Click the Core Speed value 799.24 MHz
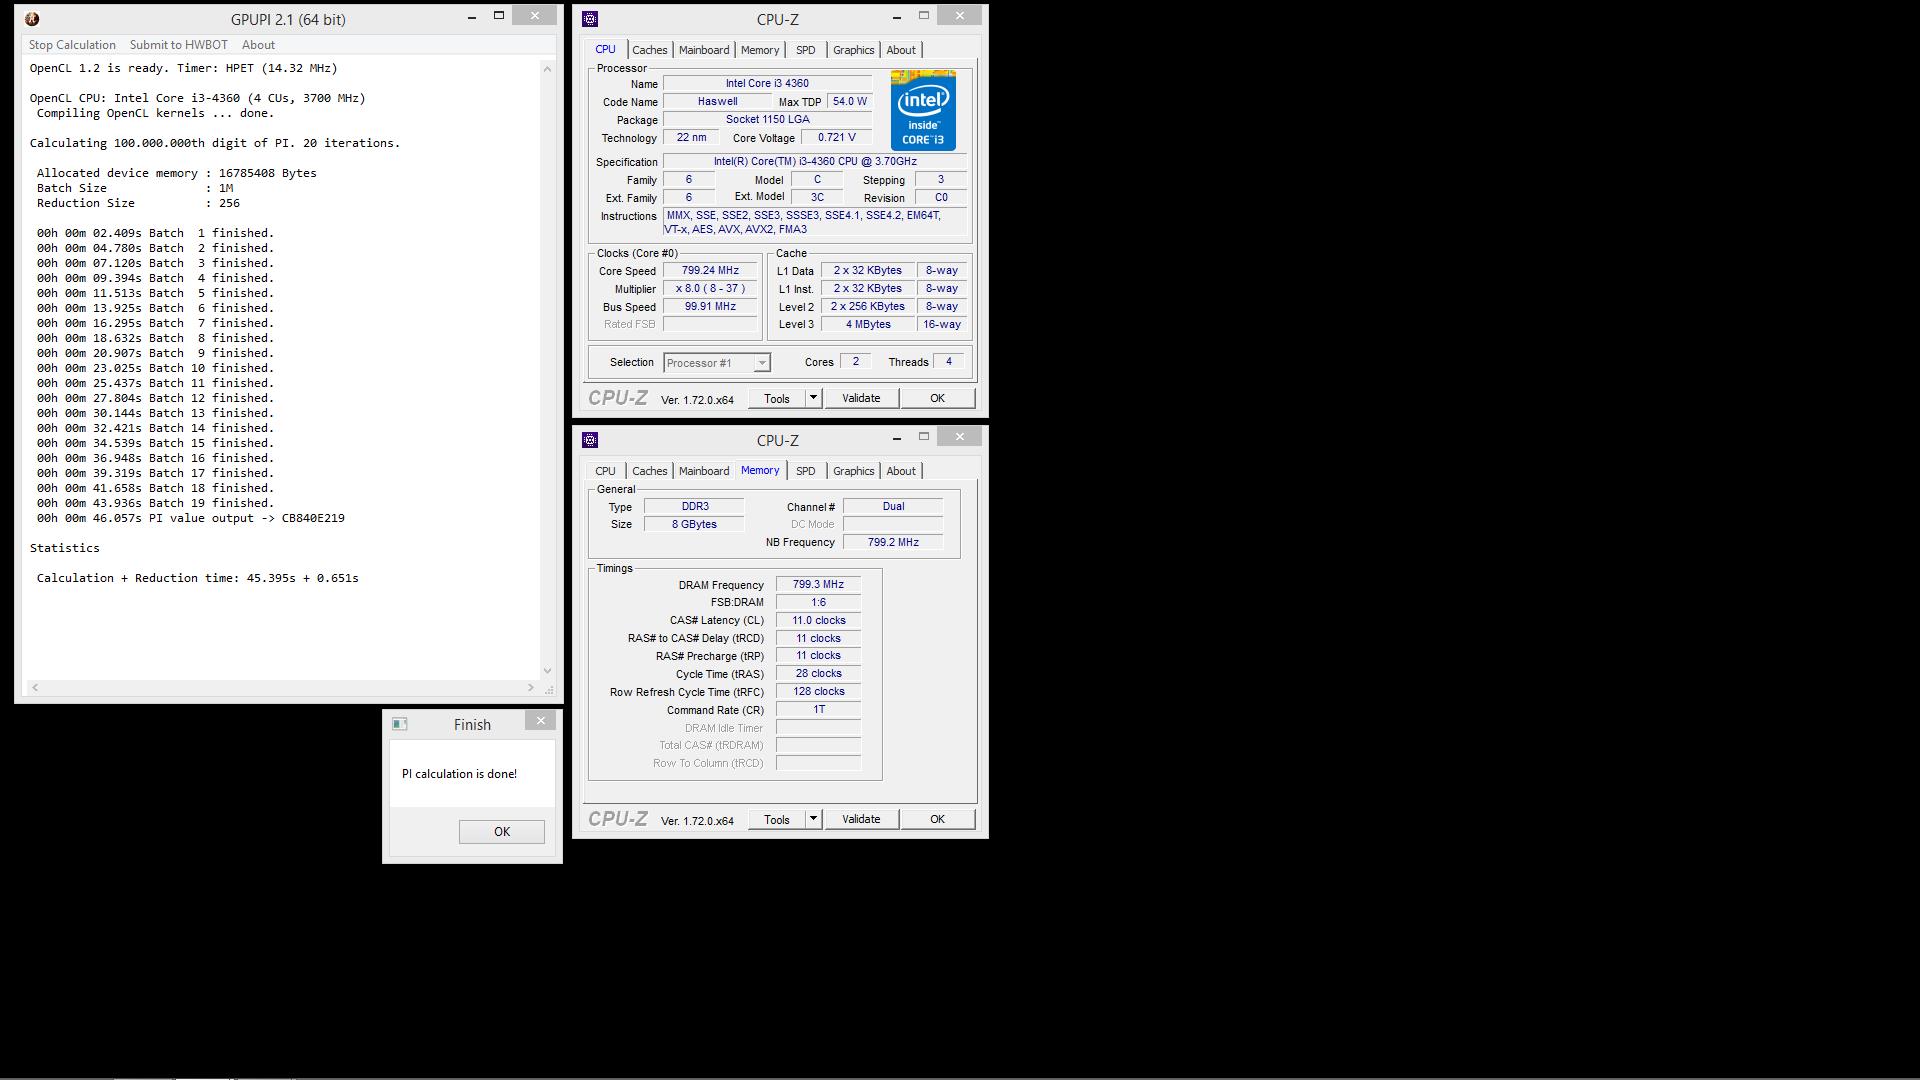Screen dimensions: 1920x1080 (x=710, y=271)
